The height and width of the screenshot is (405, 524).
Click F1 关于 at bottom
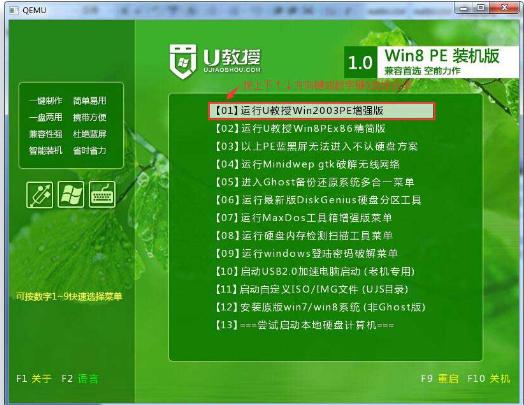34,379
